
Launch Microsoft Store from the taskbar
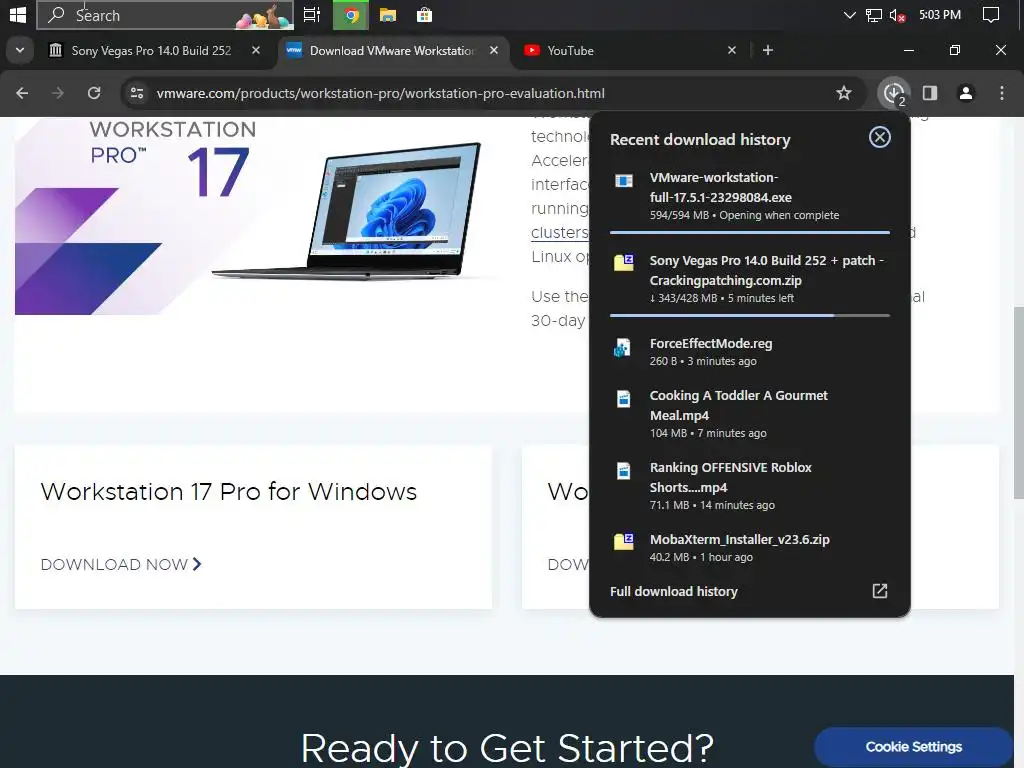tap(424, 15)
